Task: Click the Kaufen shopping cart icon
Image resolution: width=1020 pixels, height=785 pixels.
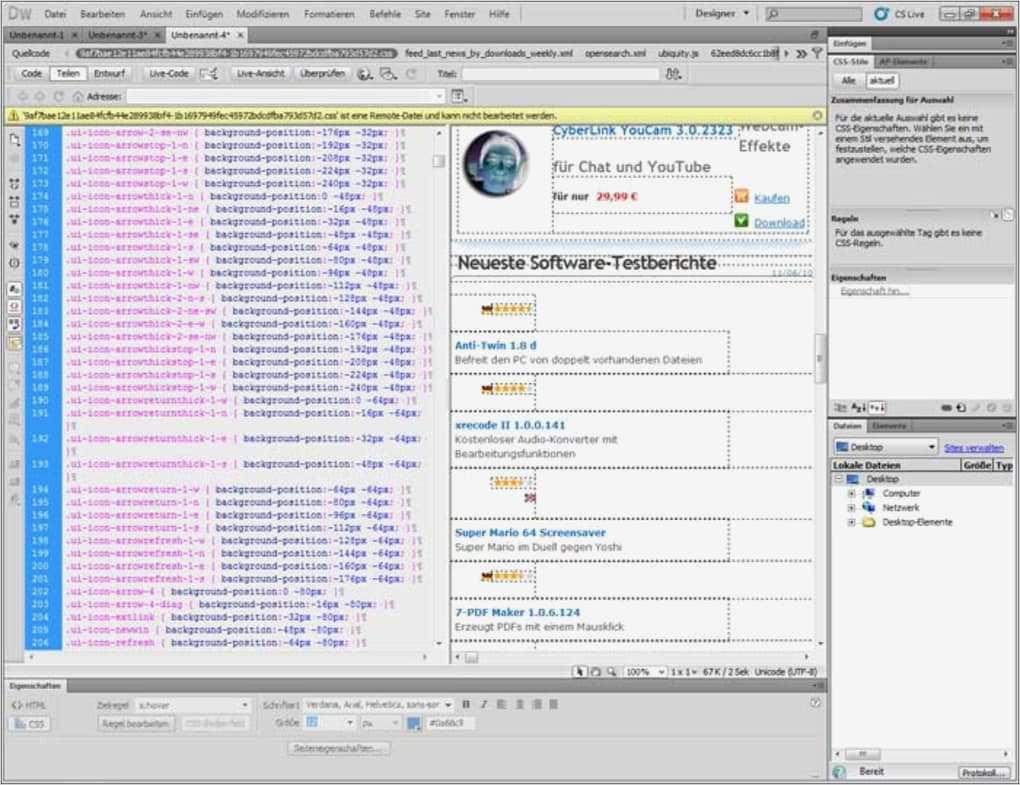Action: tap(742, 196)
